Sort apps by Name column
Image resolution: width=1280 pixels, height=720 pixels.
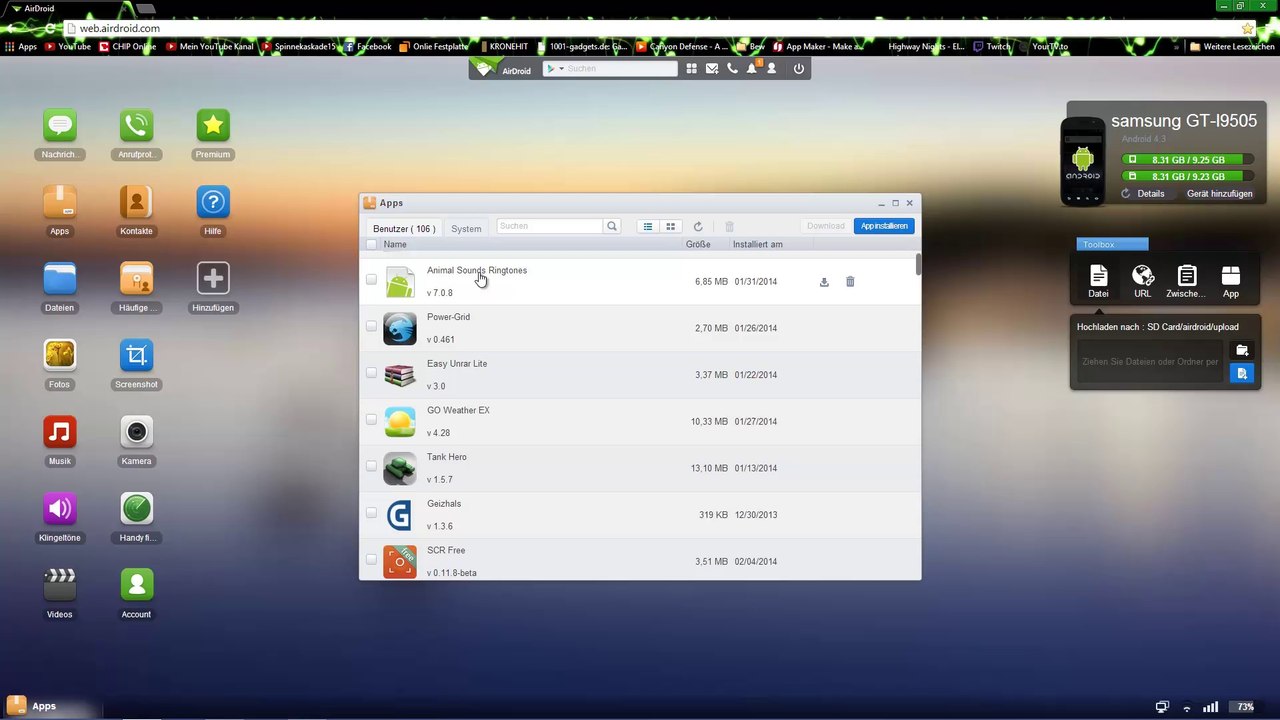pyautogui.click(x=395, y=244)
